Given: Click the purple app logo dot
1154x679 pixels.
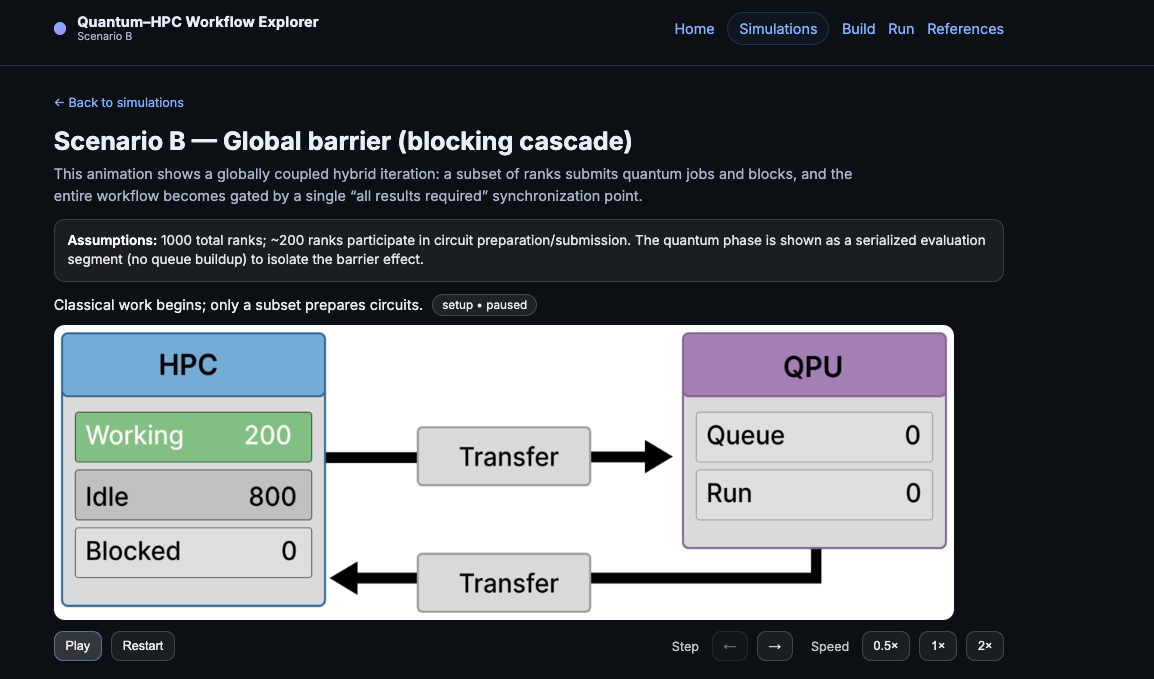Looking at the screenshot, I should click(60, 29).
